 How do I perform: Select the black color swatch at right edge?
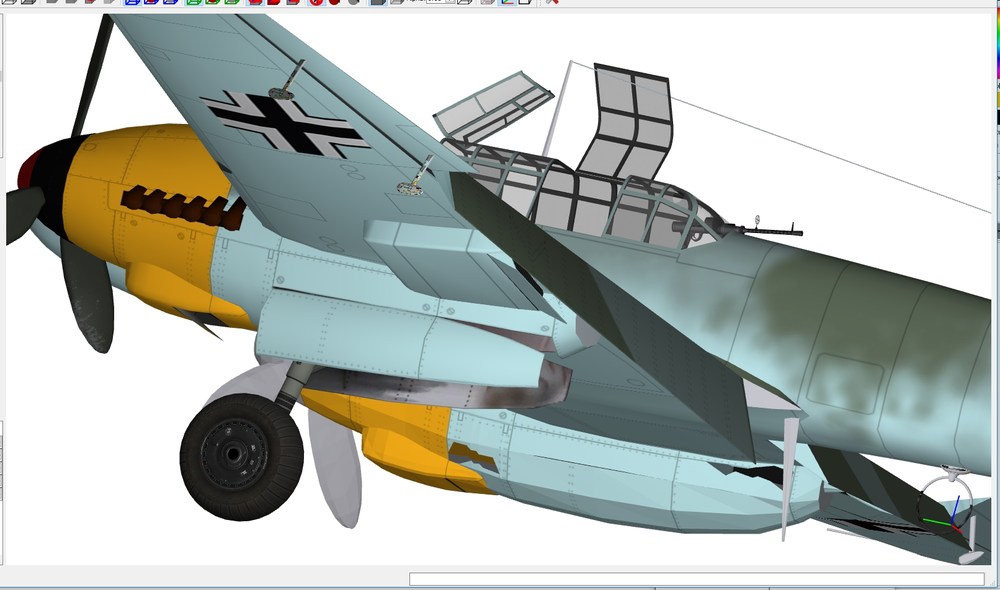click(x=997, y=117)
